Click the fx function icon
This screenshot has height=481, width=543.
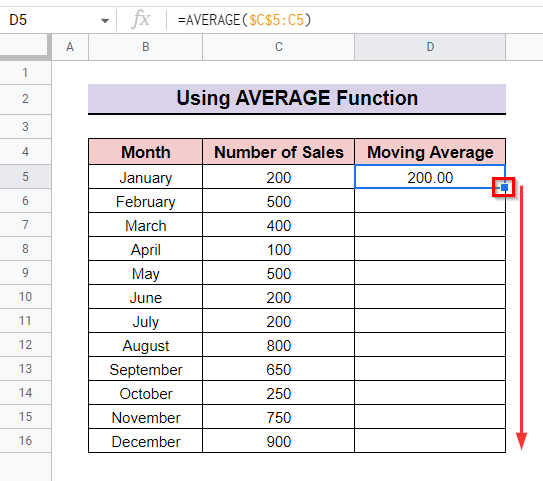tap(141, 19)
